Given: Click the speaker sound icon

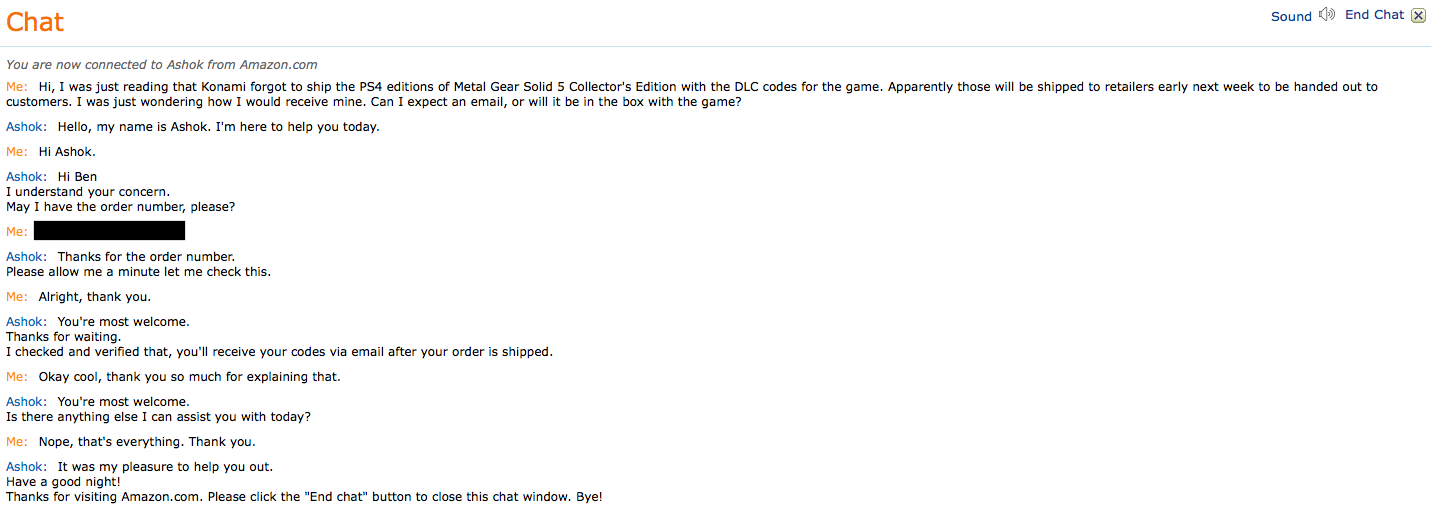Looking at the screenshot, I should click(1327, 14).
